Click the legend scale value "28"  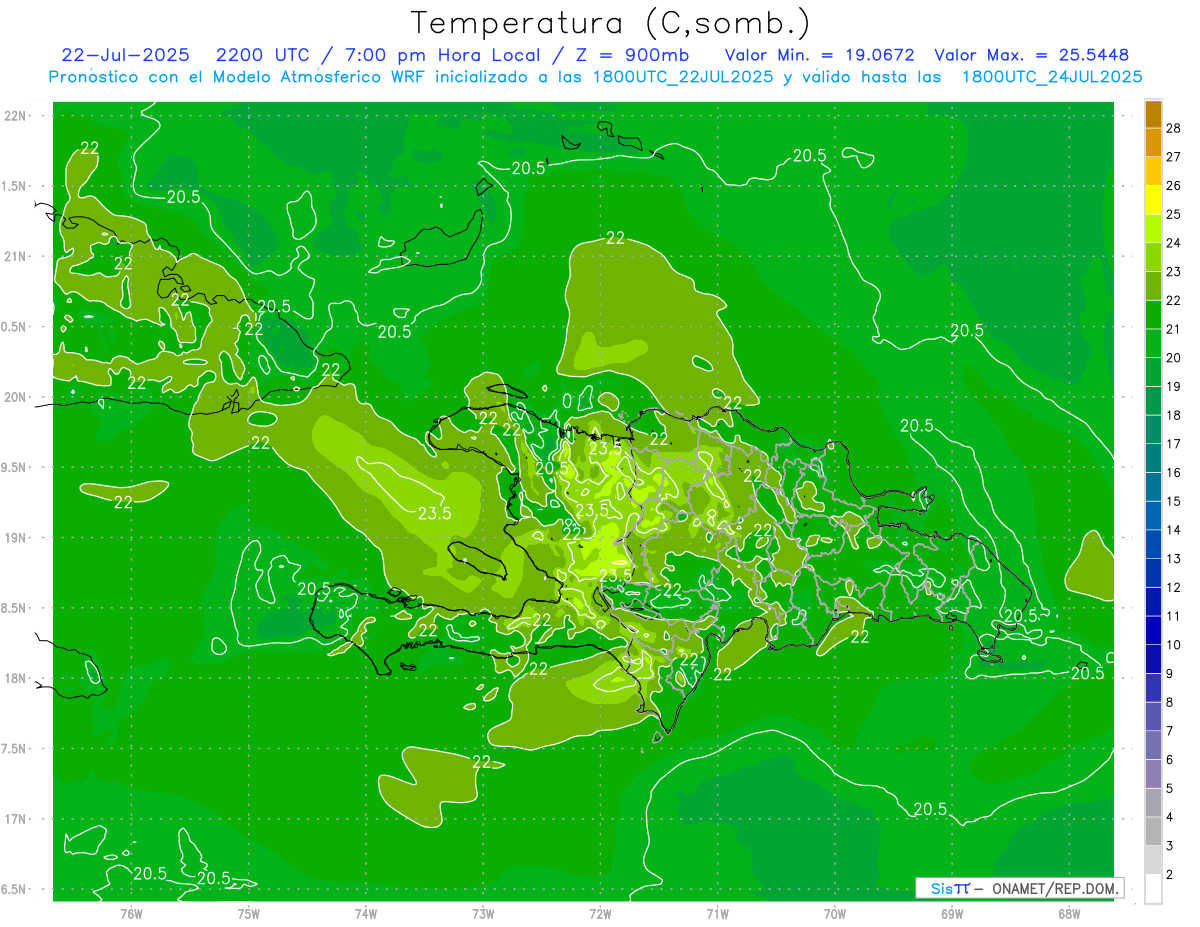1174,128
